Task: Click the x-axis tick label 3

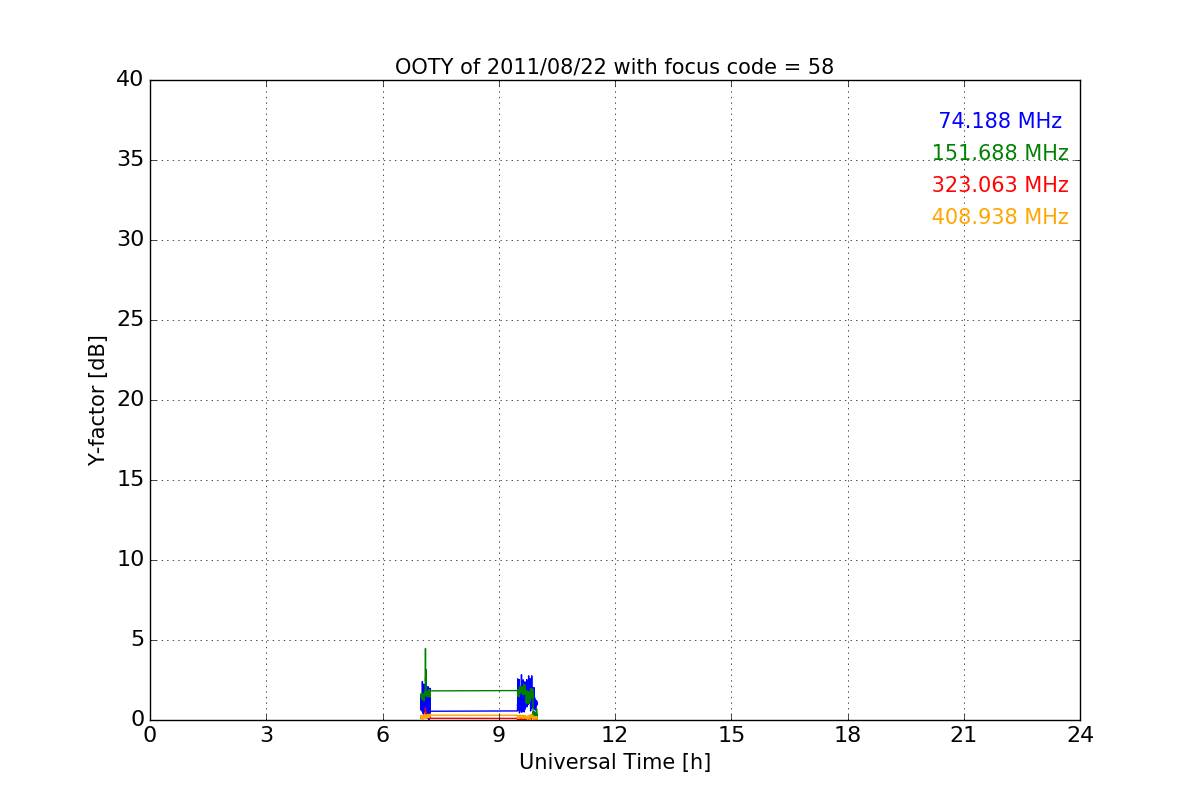Action: tap(266, 735)
